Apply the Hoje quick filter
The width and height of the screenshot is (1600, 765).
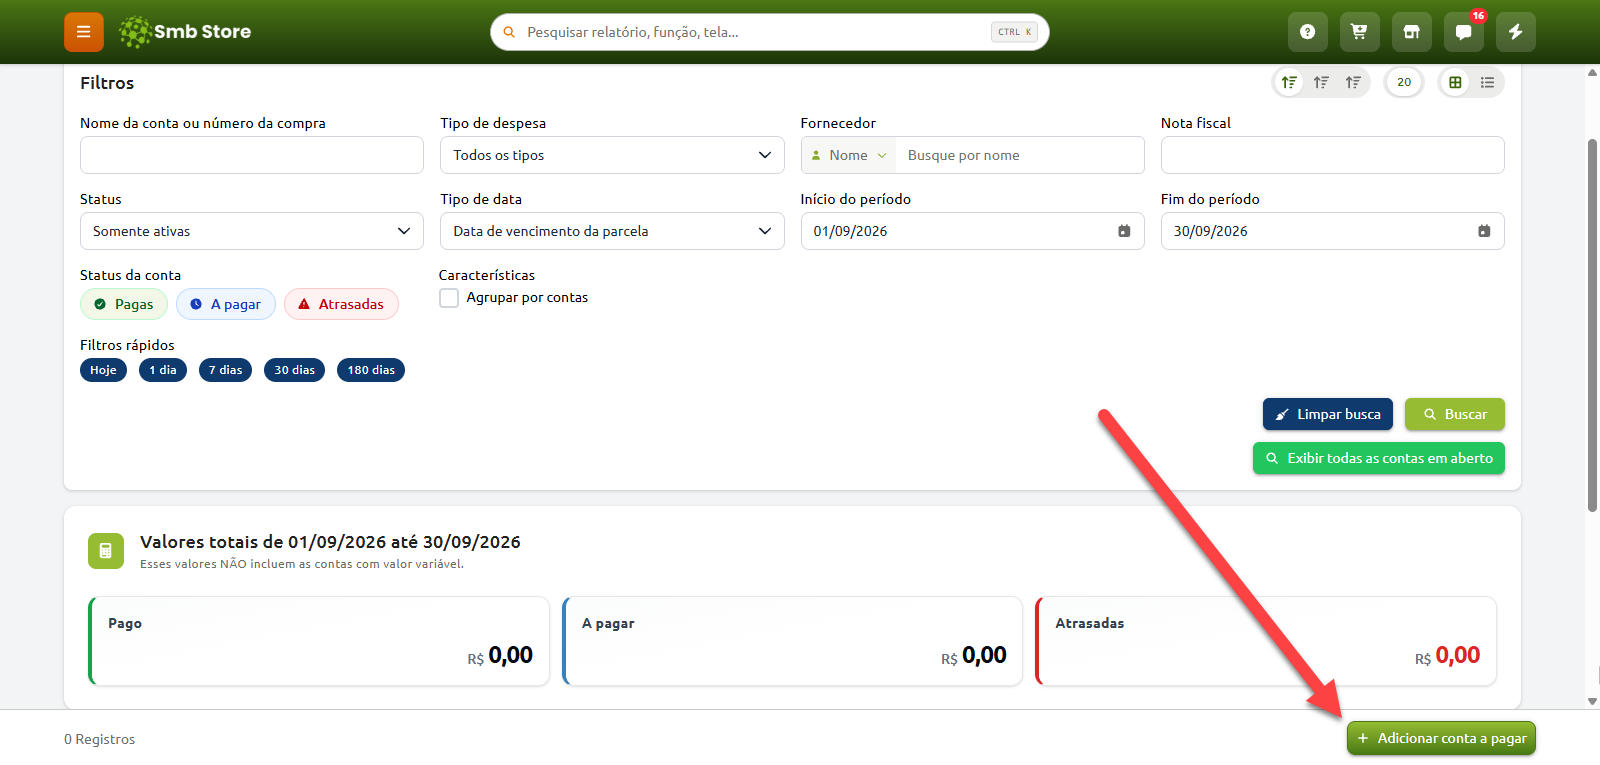click(103, 370)
